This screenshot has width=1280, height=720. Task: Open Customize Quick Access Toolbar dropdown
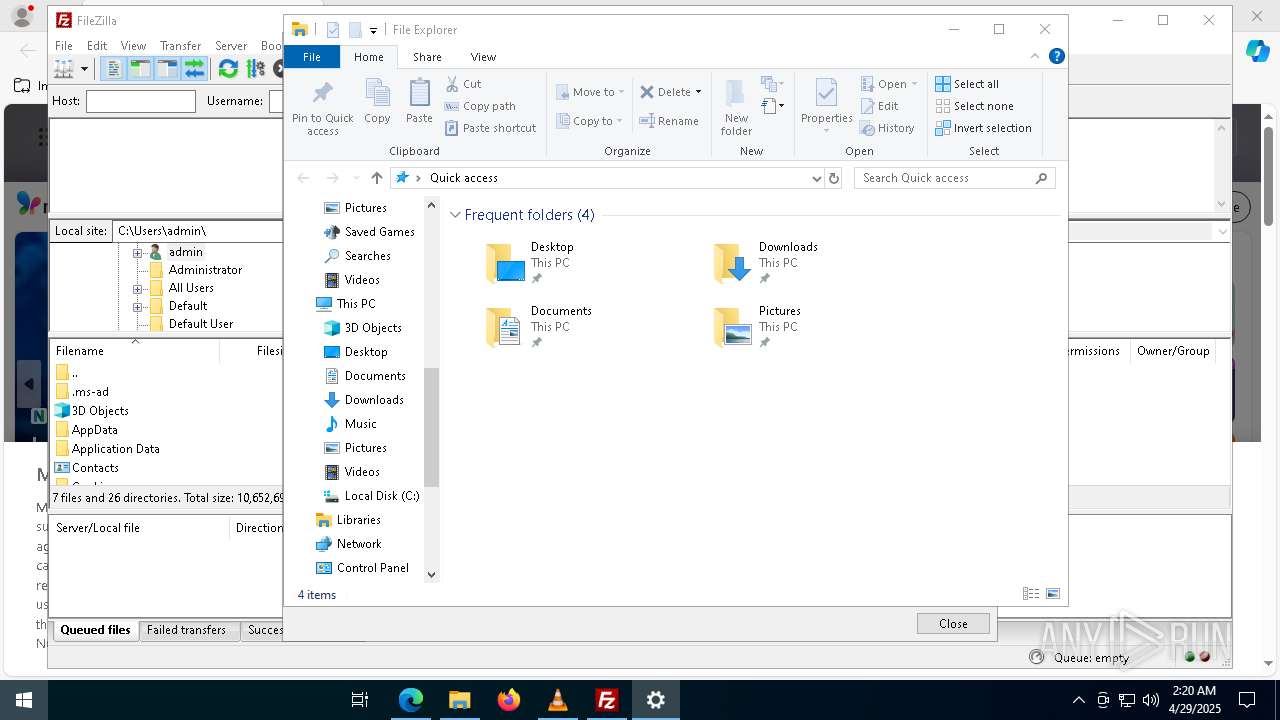point(373,31)
